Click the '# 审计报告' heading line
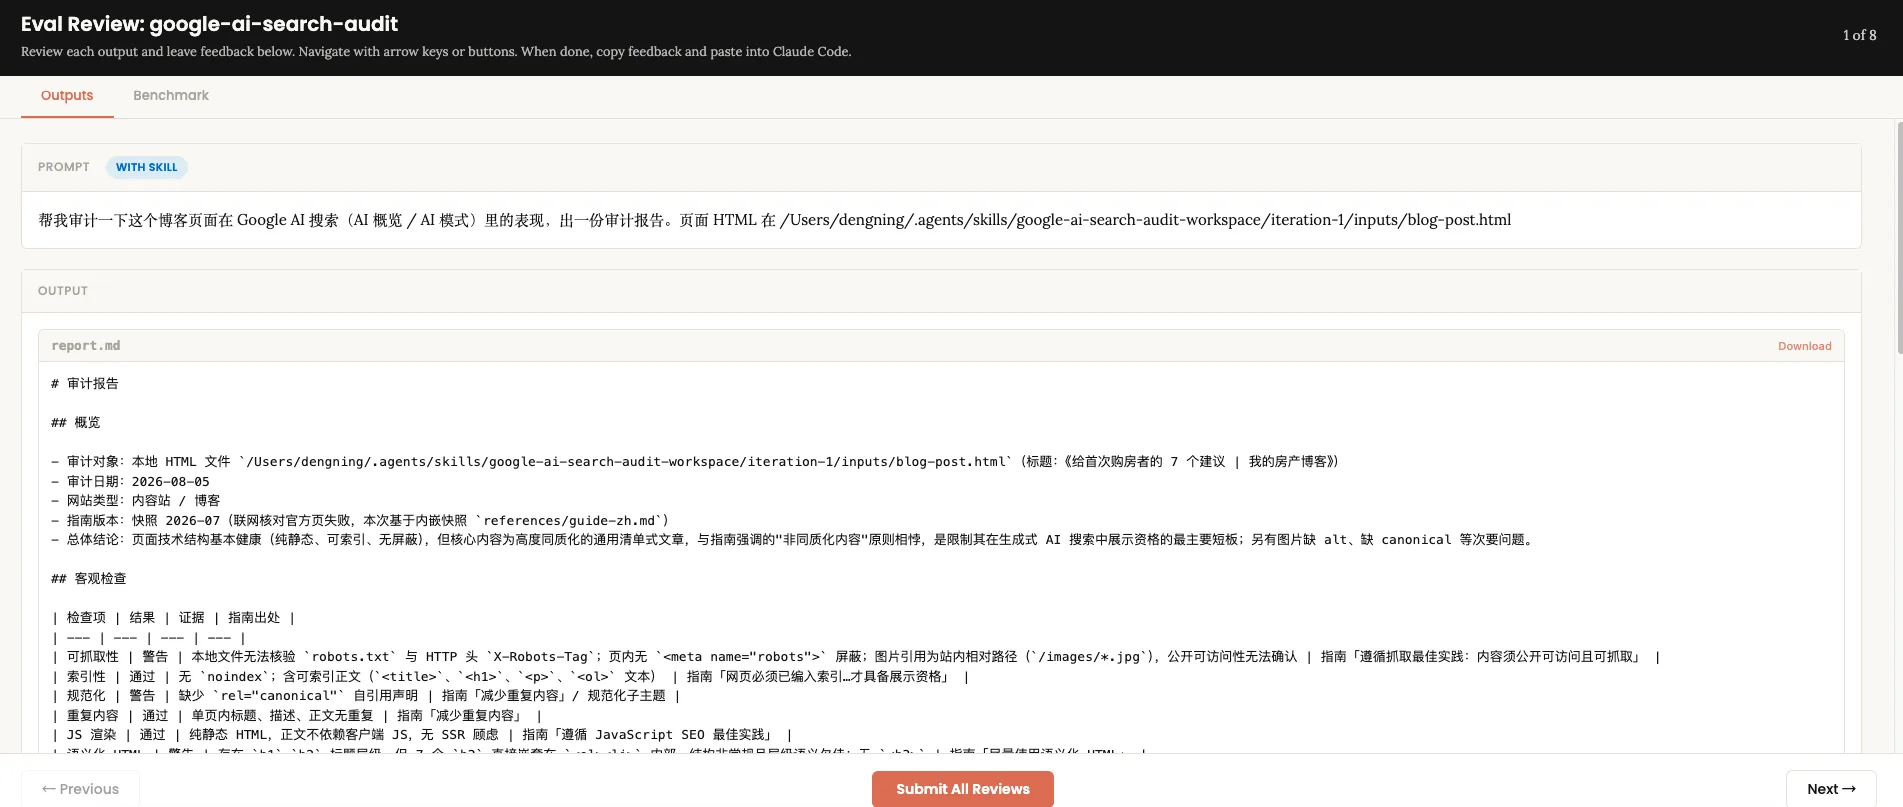Image resolution: width=1903 pixels, height=807 pixels. 85,384
